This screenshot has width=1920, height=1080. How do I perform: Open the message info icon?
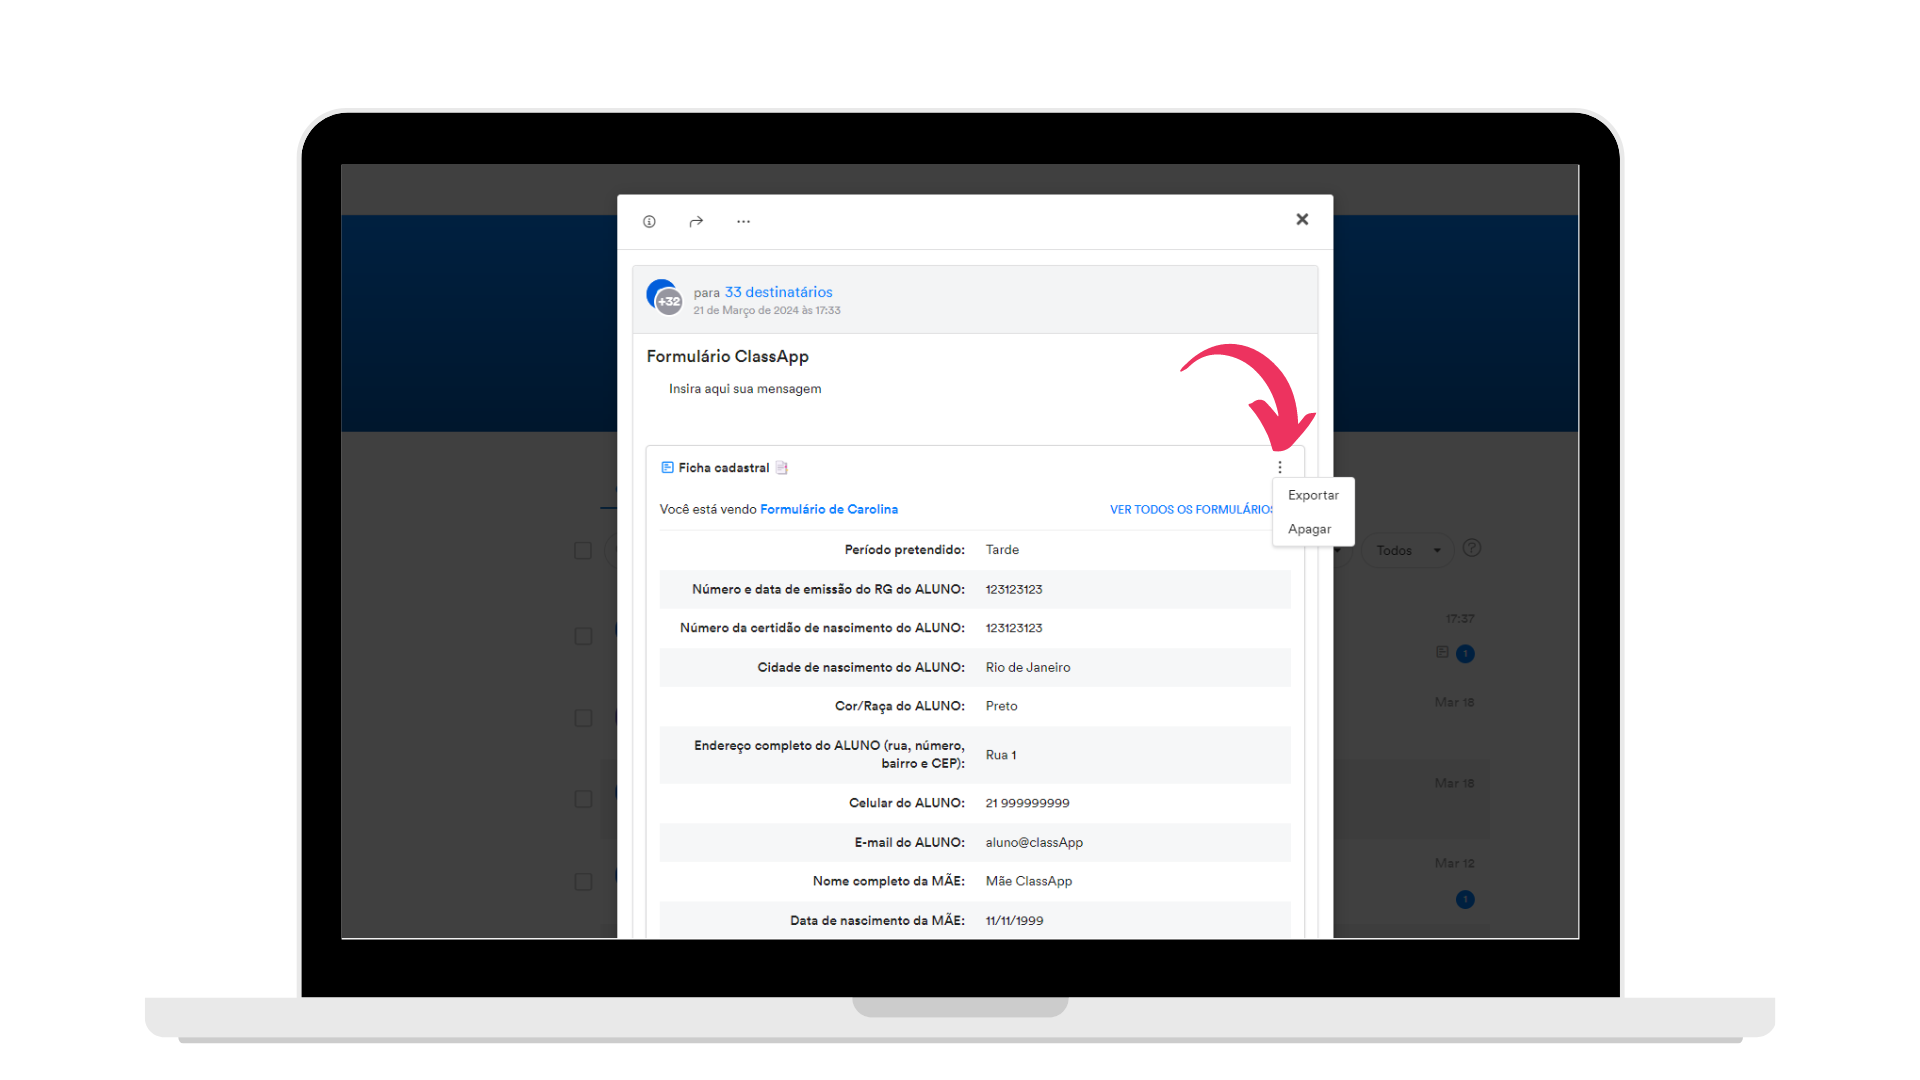click(x=649, y=221)
